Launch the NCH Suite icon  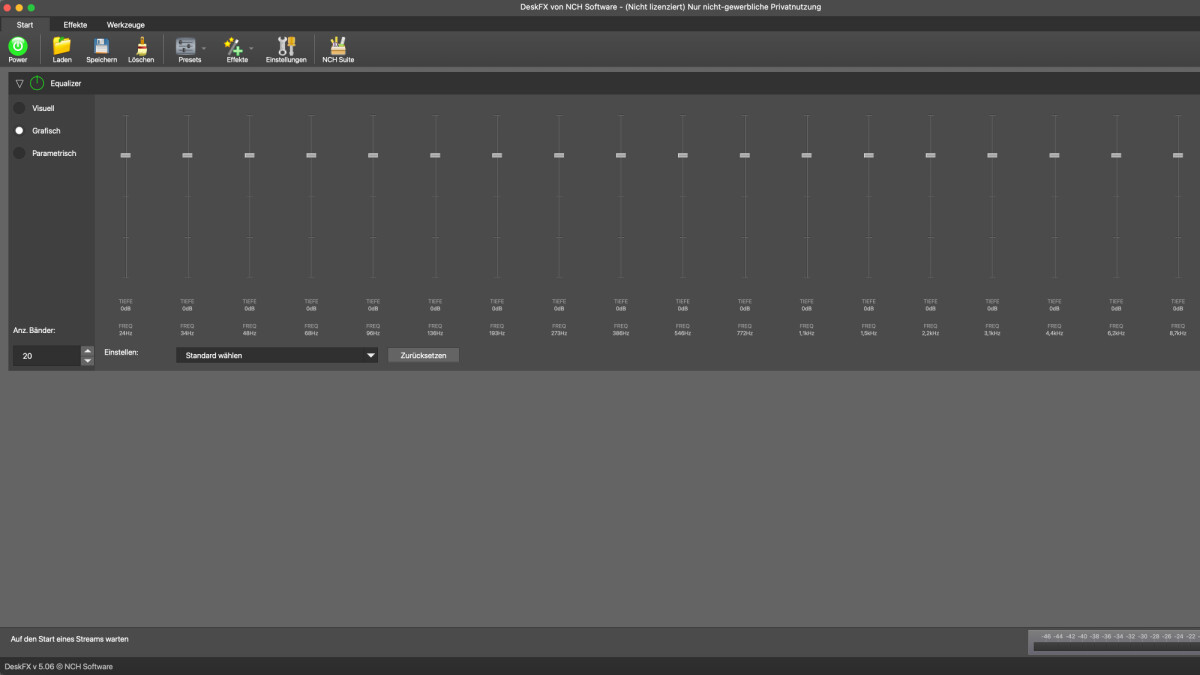tap(338, 46)
